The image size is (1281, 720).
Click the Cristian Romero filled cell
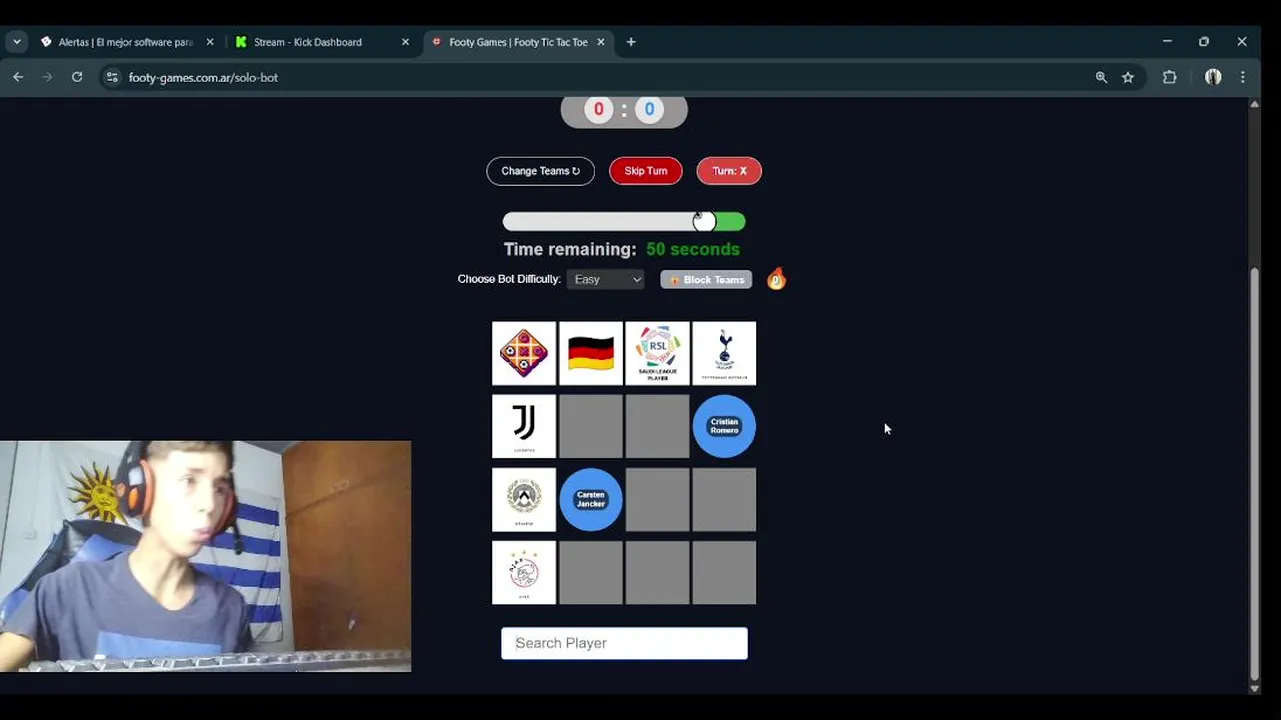click(724, 426)
